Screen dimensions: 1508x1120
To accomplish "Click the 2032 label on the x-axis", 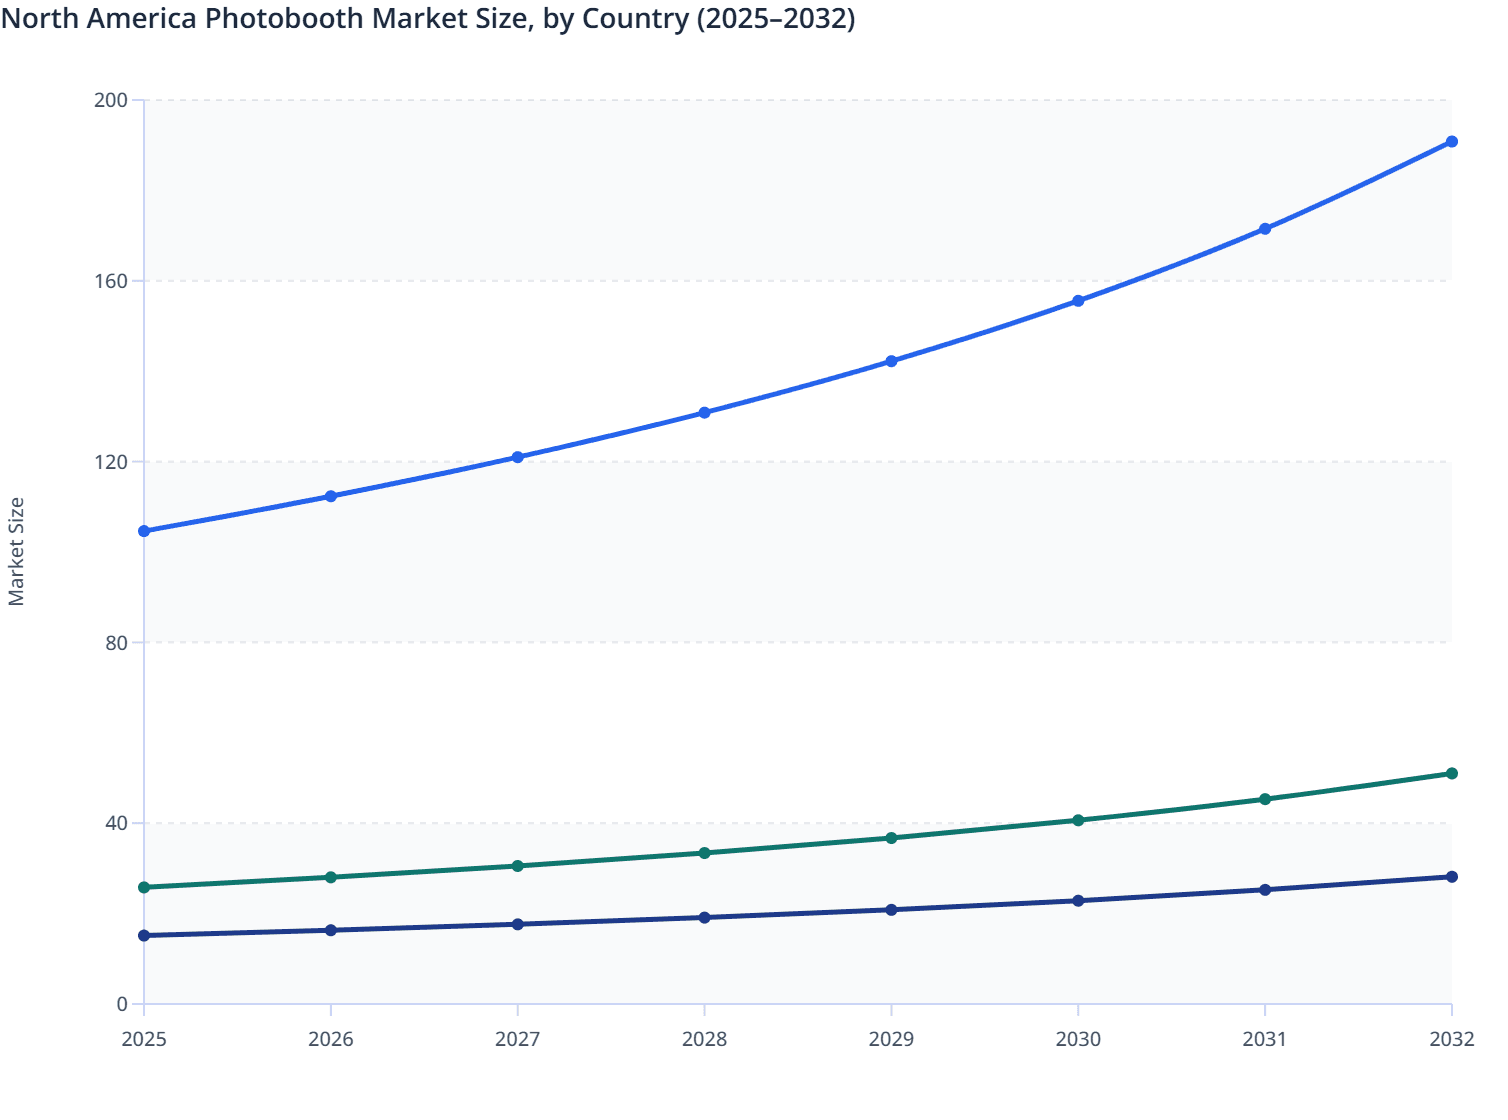I will click(x=1451, y=1040).
